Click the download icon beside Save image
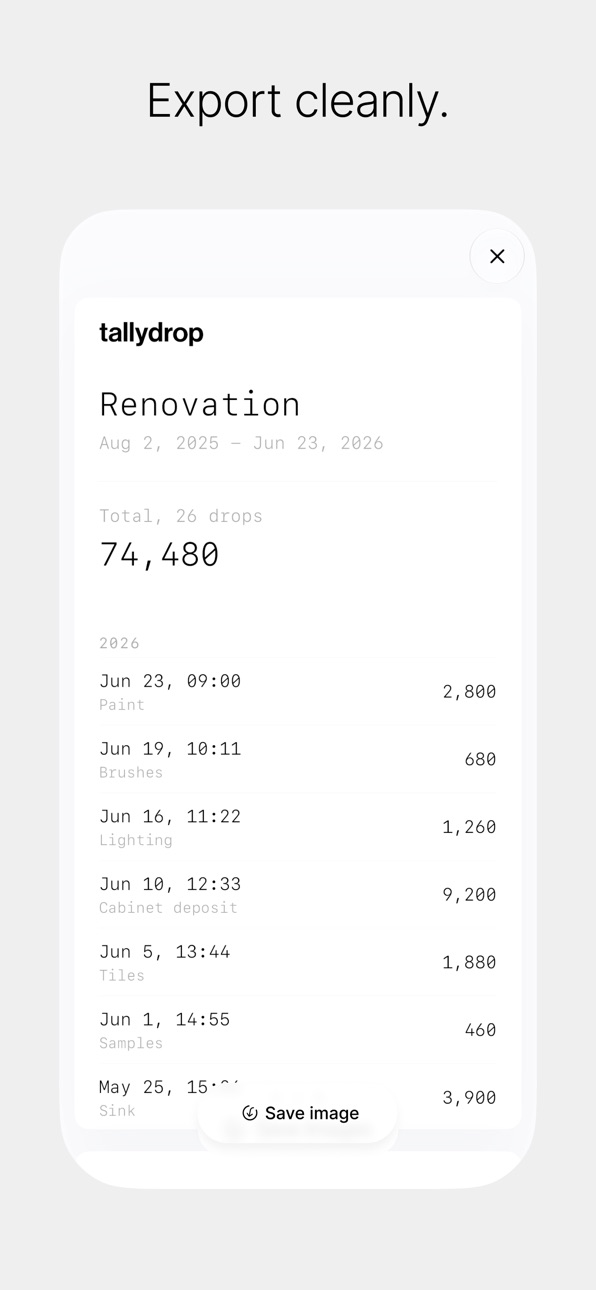The image size is (596, 1290). click(250, 1113)
